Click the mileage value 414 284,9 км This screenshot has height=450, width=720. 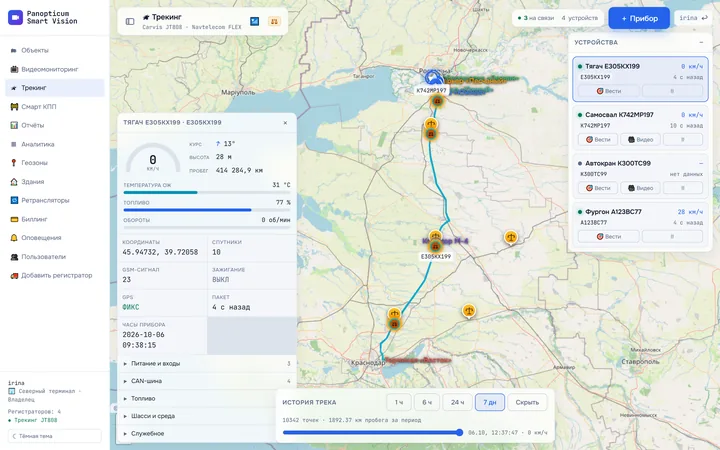[239, 170]
